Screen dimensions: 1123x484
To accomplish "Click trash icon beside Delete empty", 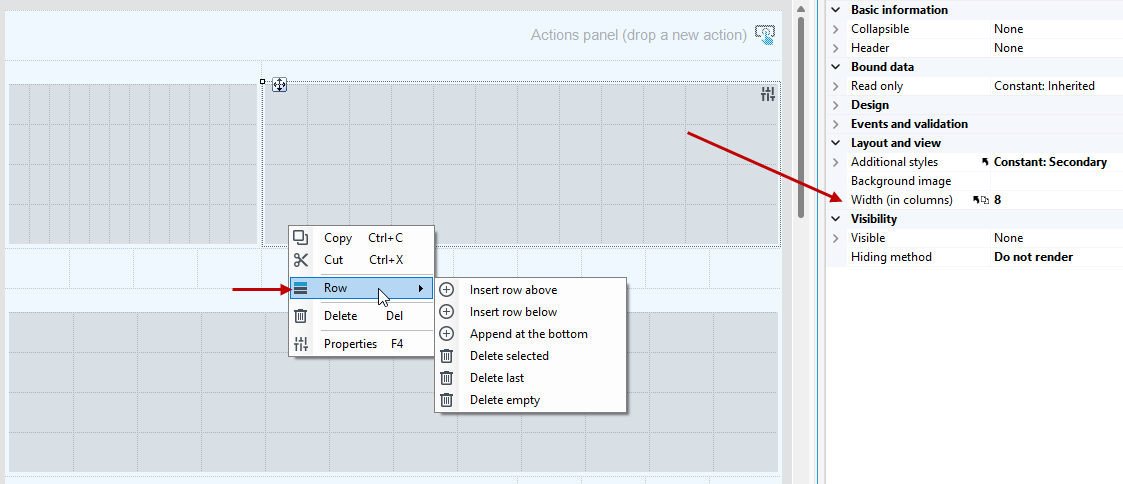I will 446,400.
